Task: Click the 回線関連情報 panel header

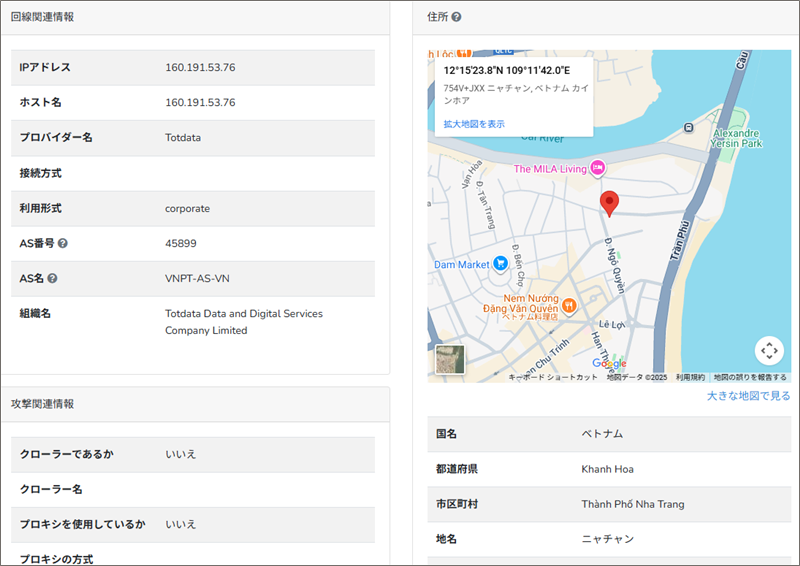Action: (x=42, y=17)
